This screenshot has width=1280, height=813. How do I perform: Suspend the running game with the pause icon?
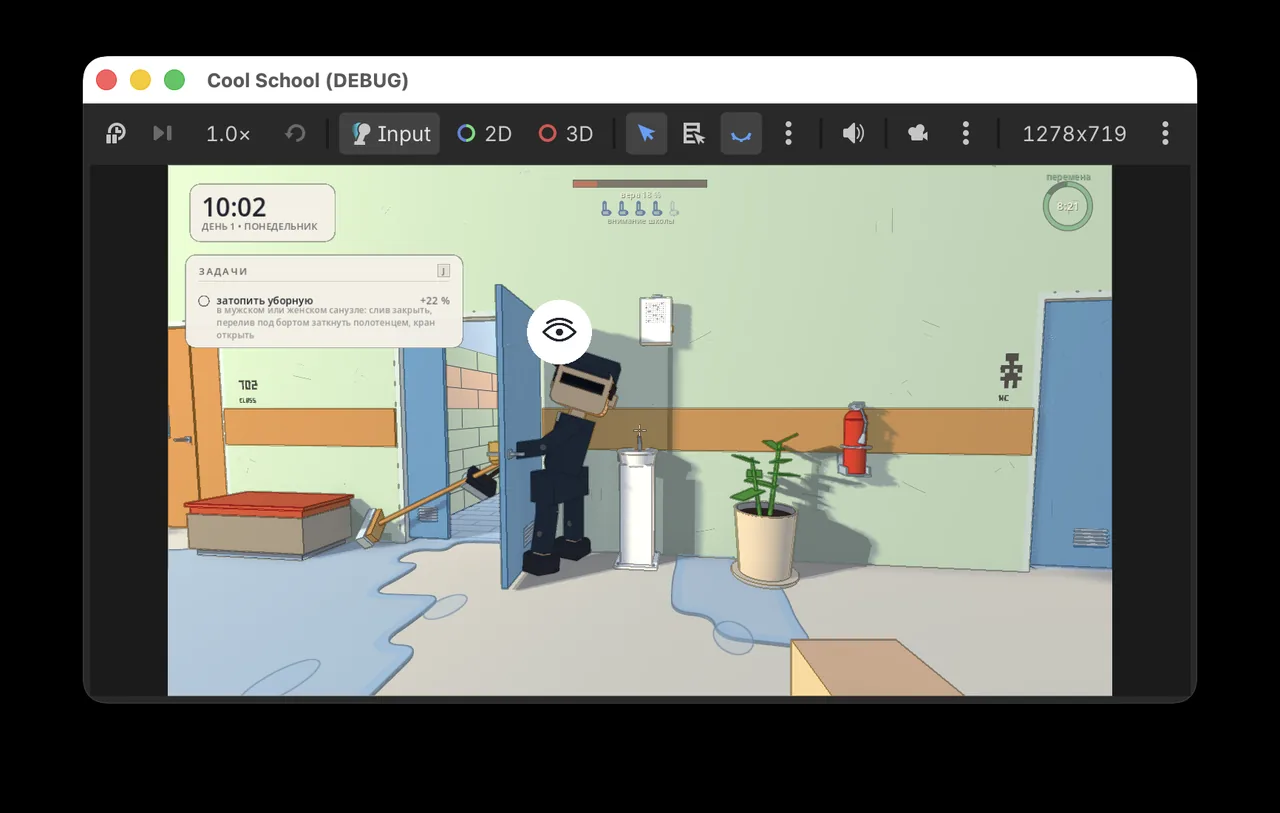(x=116, y=134)
